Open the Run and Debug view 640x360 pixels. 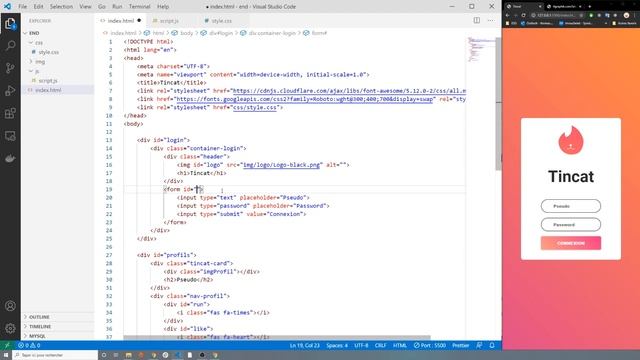pyautogui.click(x=10, y=91)
